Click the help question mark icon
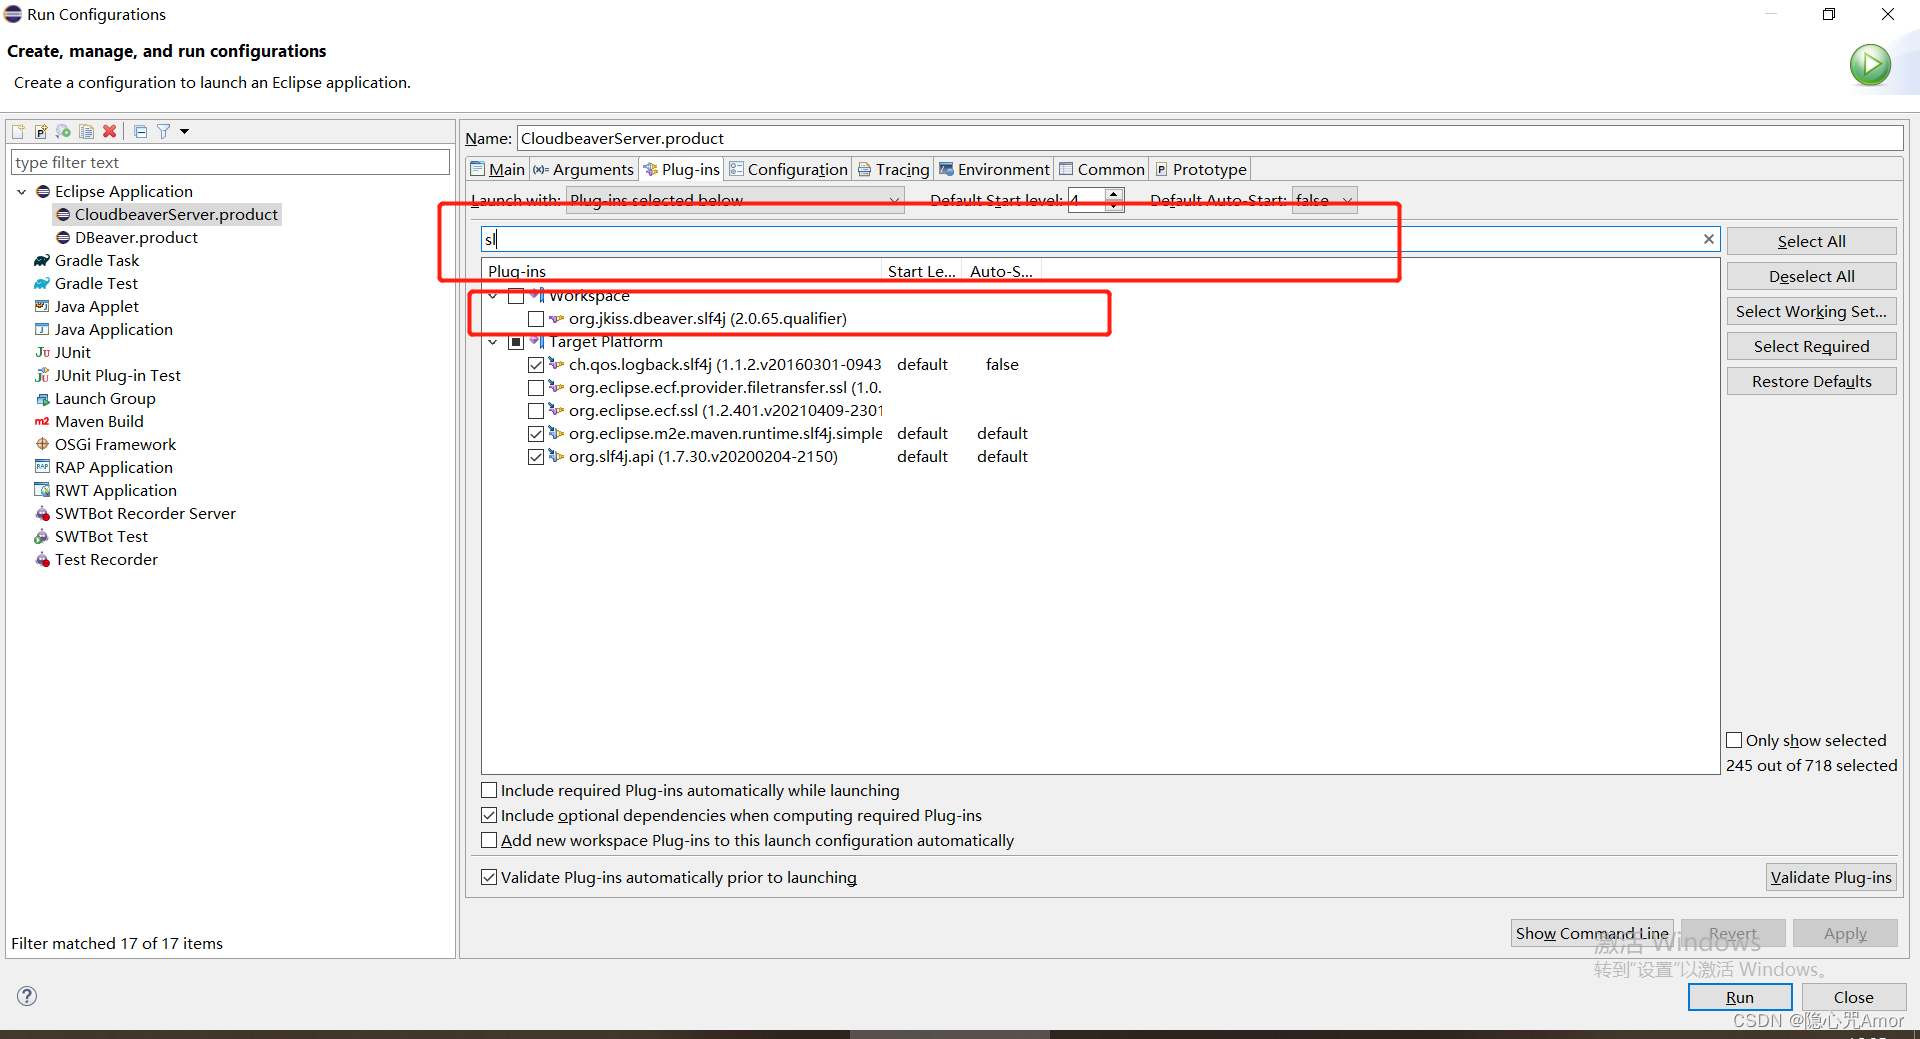 point(27,996)
